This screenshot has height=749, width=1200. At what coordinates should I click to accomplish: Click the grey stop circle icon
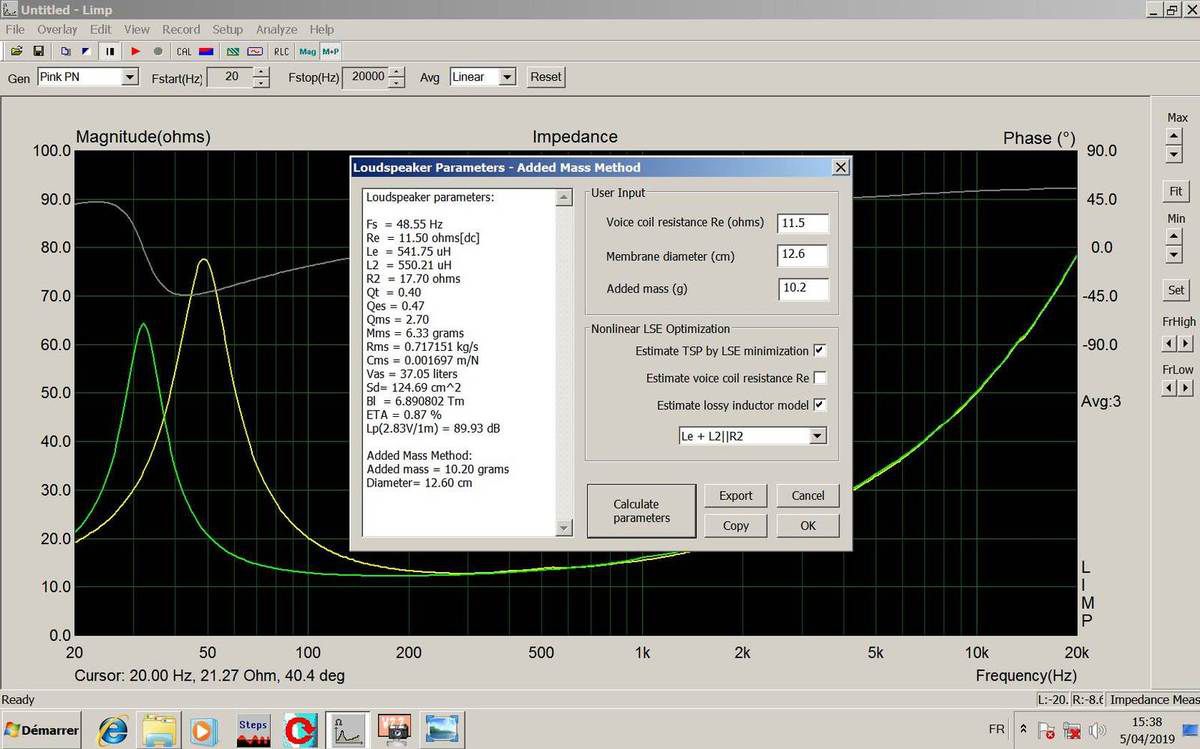click(158, 51)
